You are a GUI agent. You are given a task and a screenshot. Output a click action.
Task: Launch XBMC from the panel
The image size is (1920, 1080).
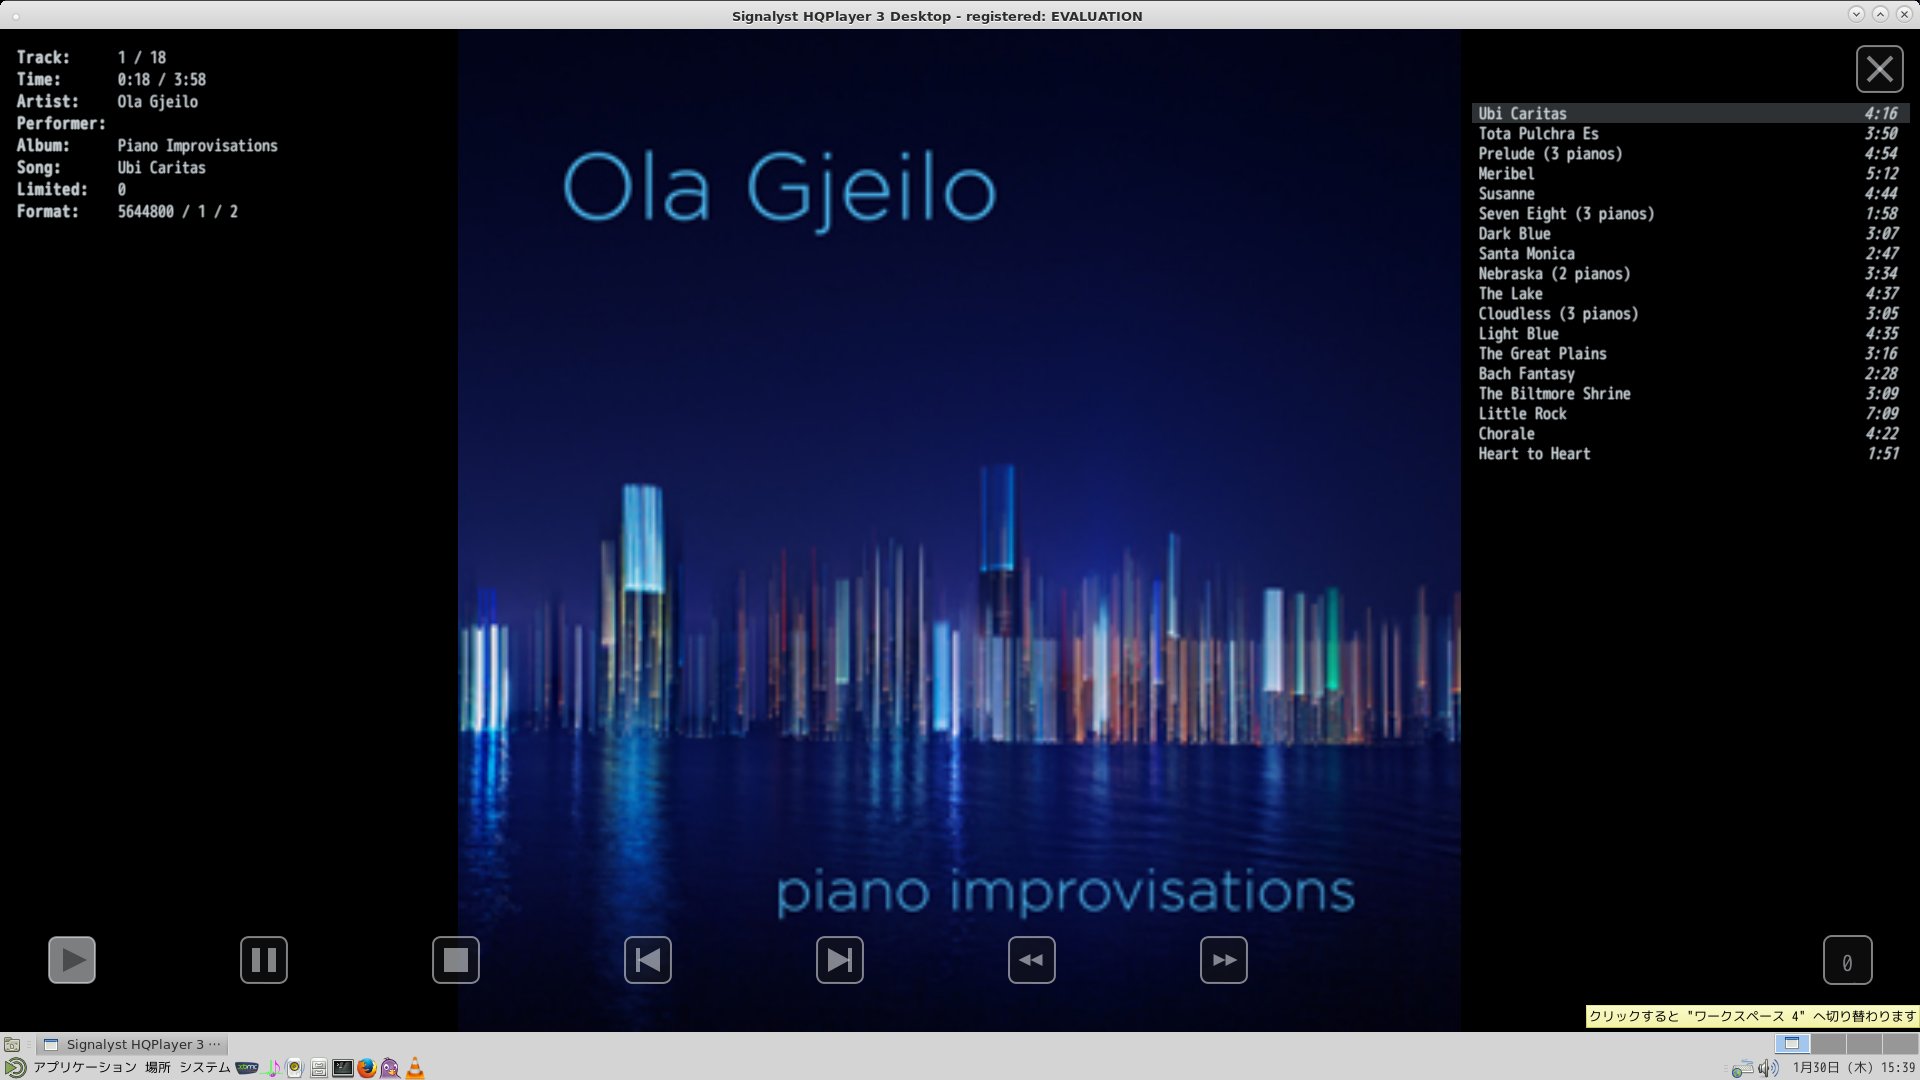(x=247, y=1068)
